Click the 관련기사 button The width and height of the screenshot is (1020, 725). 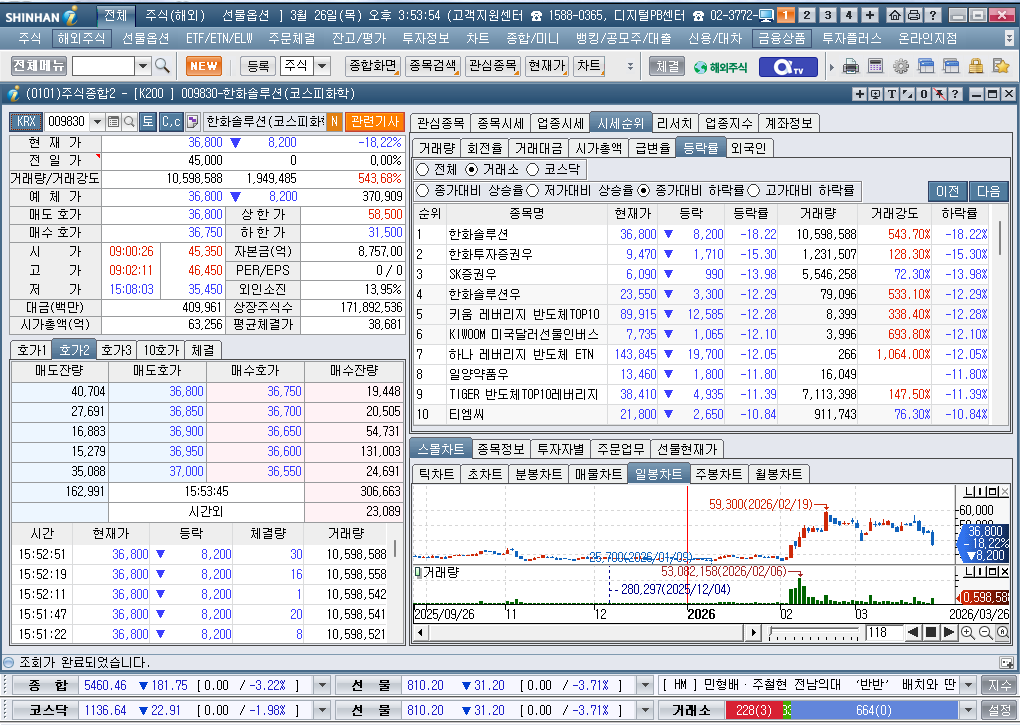click(375, 122)
